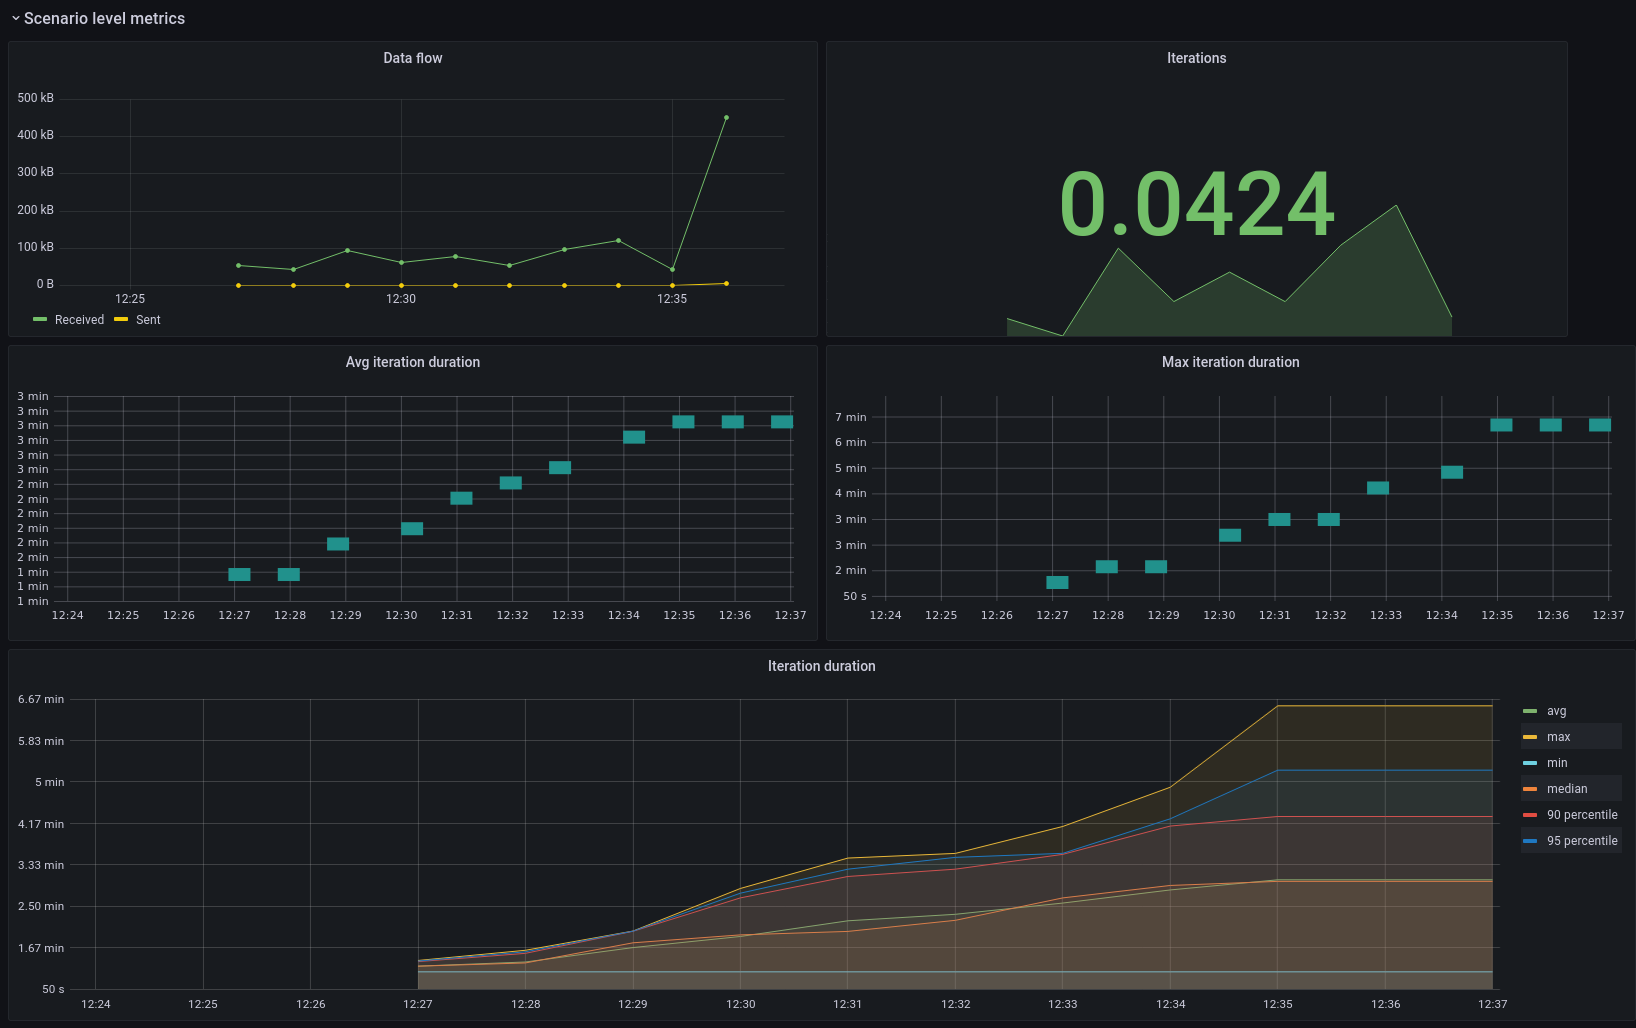Click the first Max iteration duration bar

coord(1057,582)
